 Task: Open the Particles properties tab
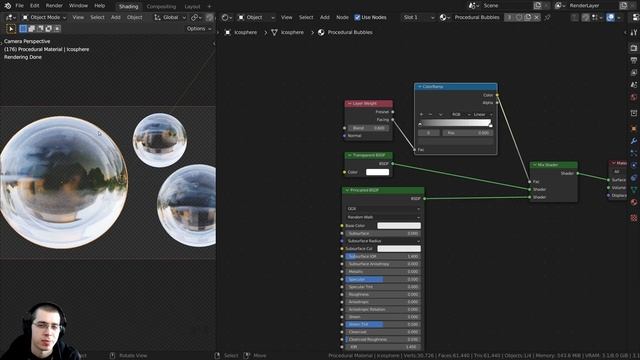pyautogui.click(x=634, y=153)
